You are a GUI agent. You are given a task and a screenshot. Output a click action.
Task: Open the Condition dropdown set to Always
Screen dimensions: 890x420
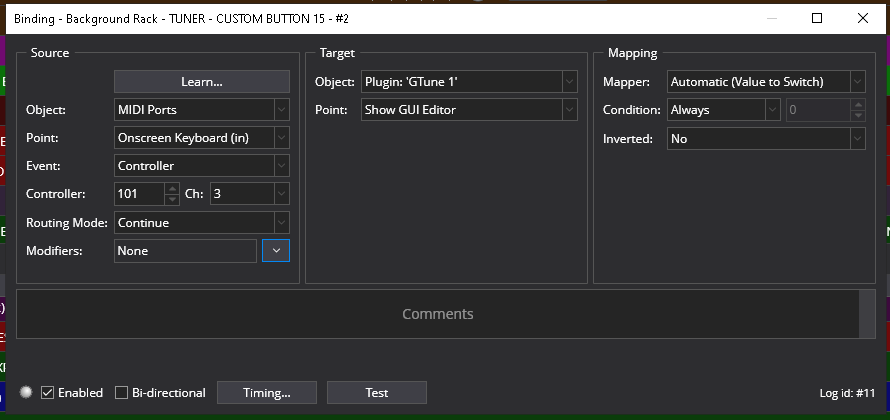pos(723,110)
